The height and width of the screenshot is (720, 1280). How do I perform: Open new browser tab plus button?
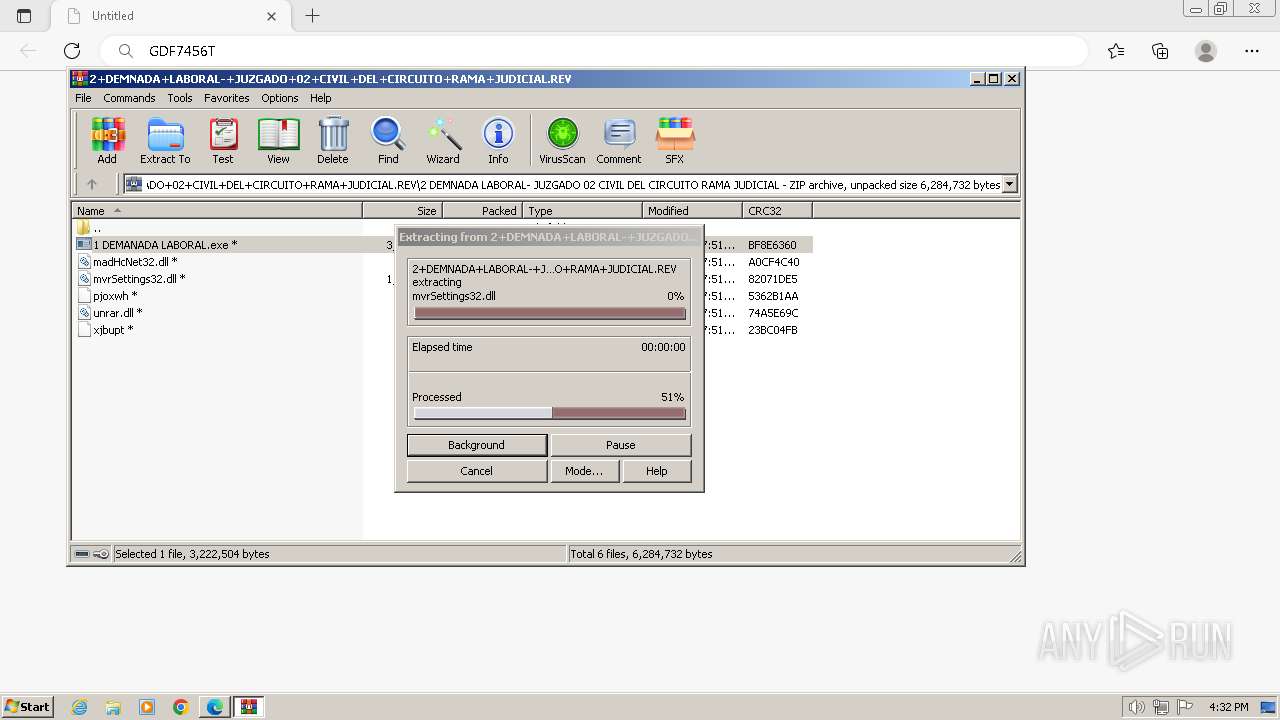click(313, 16)
